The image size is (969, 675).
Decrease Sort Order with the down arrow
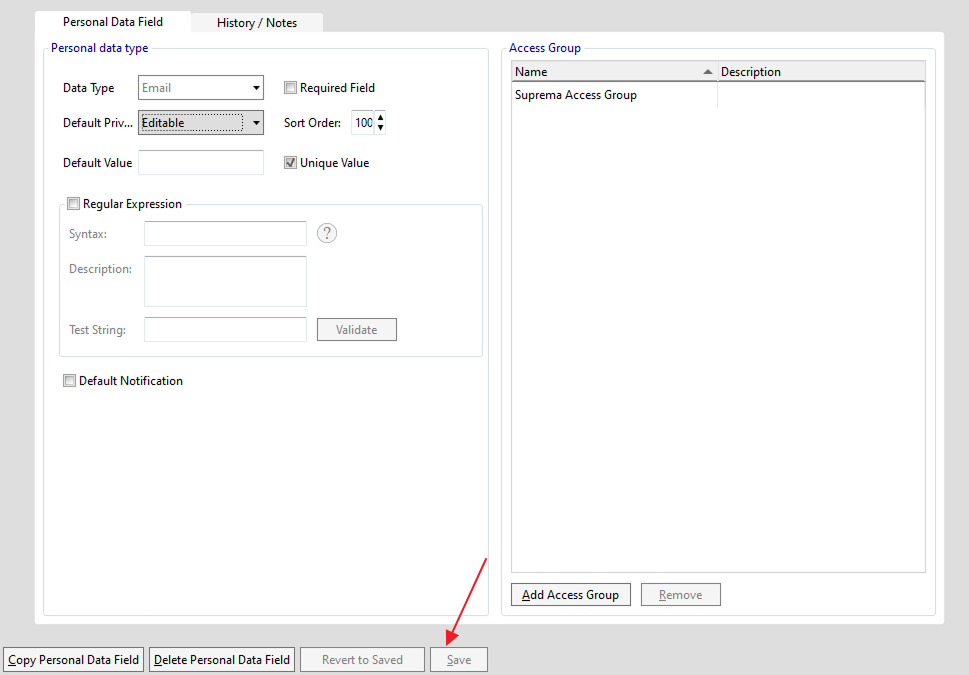tap(380, 128)
